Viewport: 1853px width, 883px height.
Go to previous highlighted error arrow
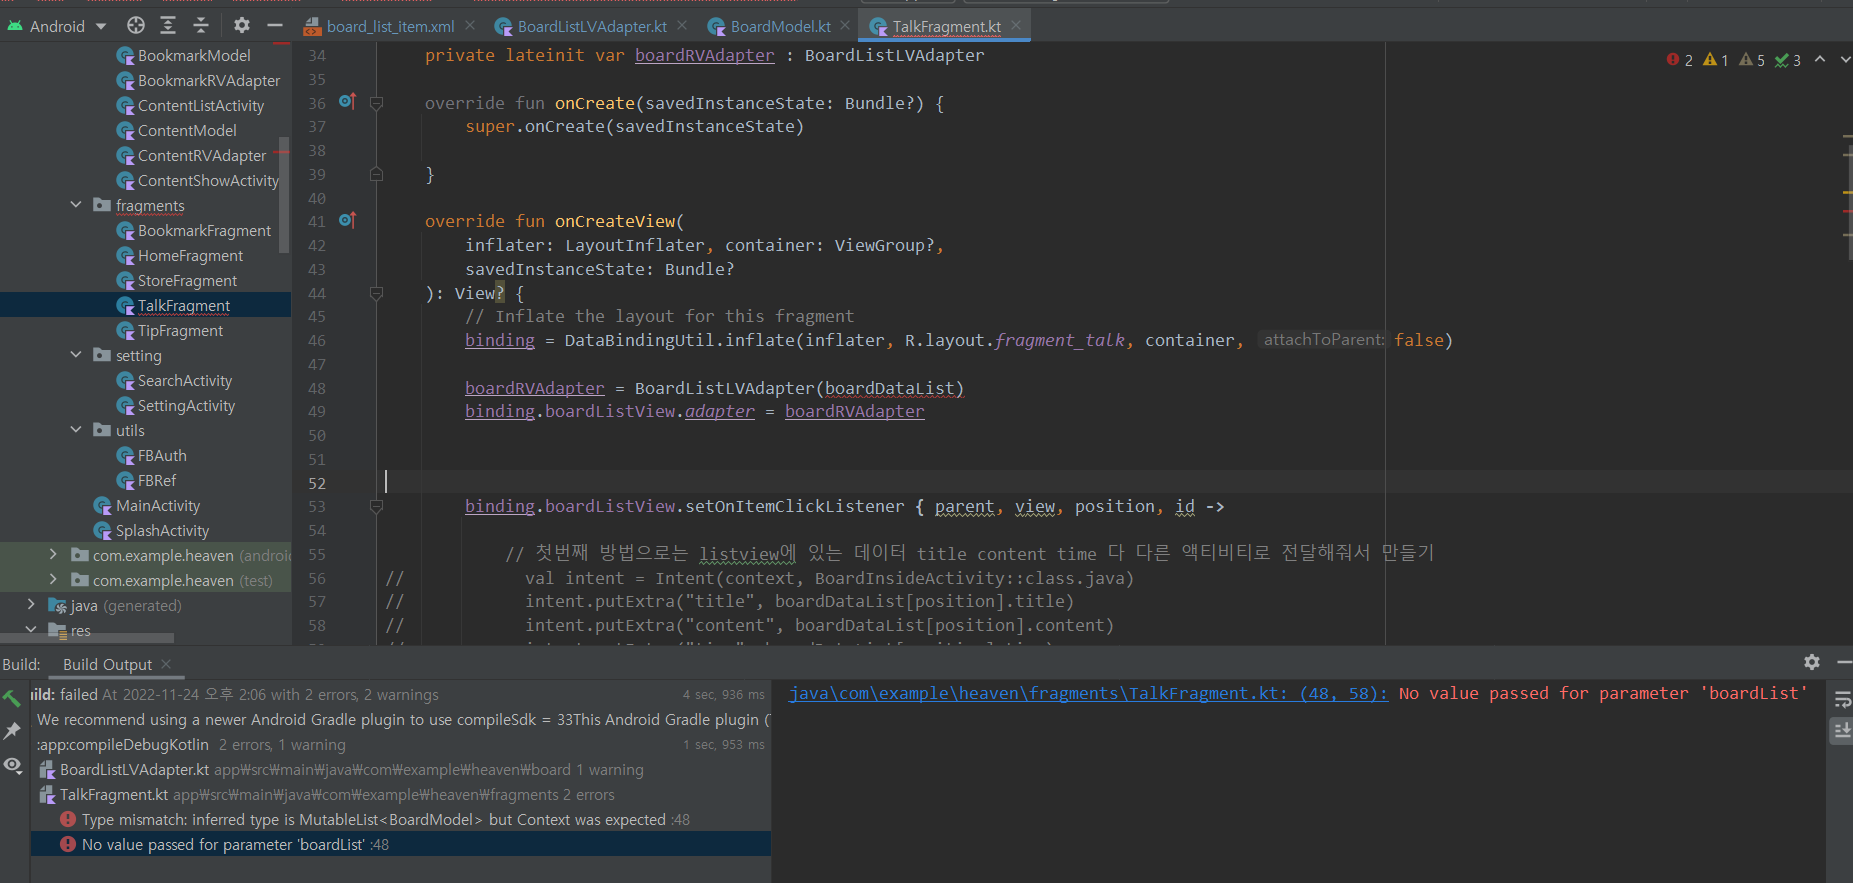pos(1820,60)
